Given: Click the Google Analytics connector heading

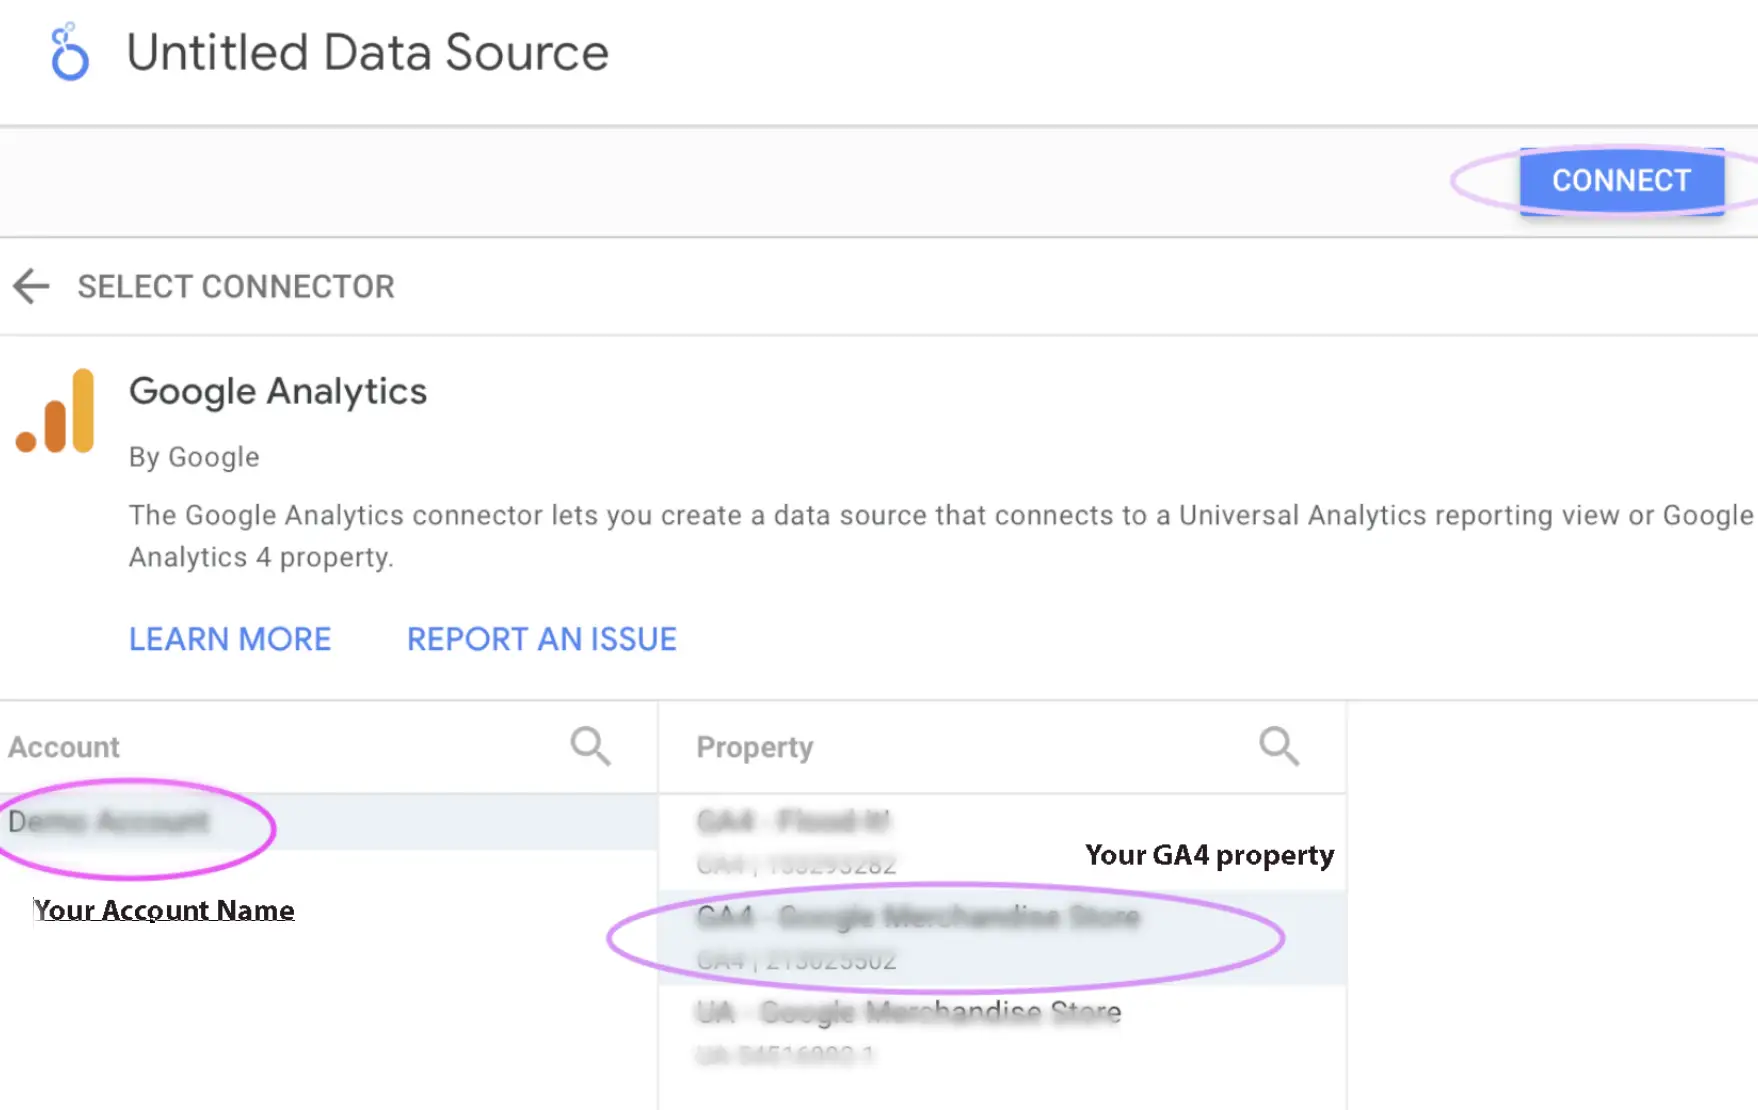Looking at the screenshot, I should point(278,391).
